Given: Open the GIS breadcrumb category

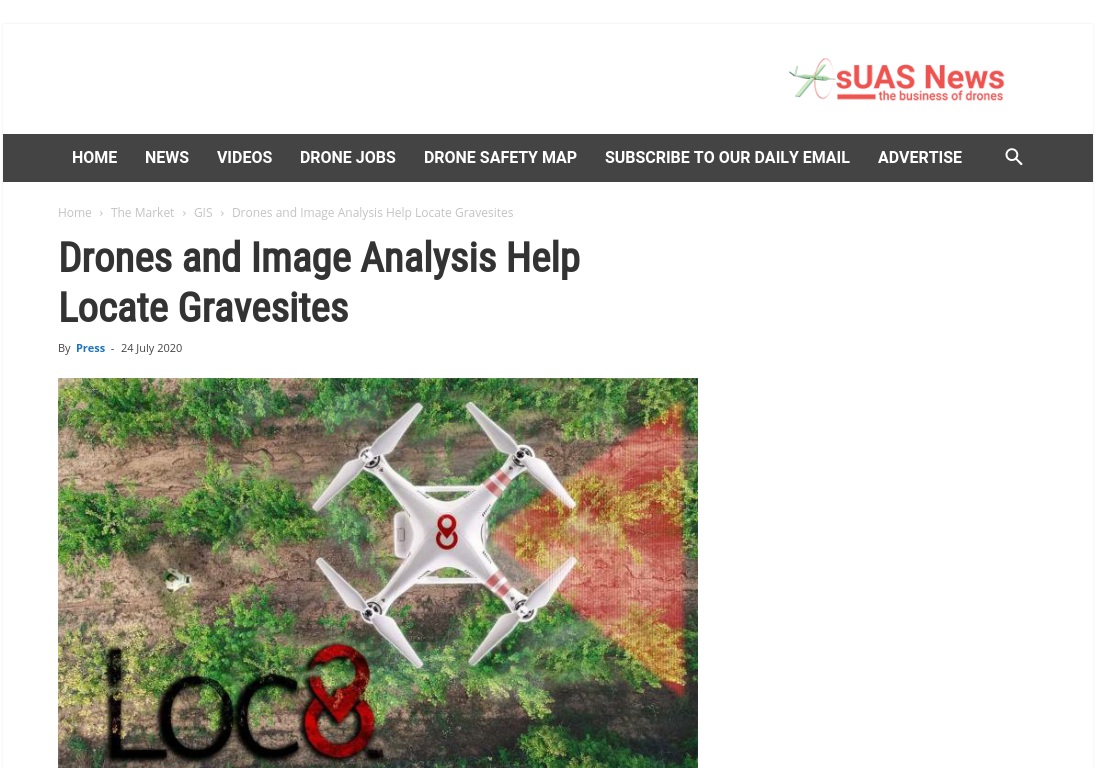Looking at the screenshot, I should [x=203, y=212].
